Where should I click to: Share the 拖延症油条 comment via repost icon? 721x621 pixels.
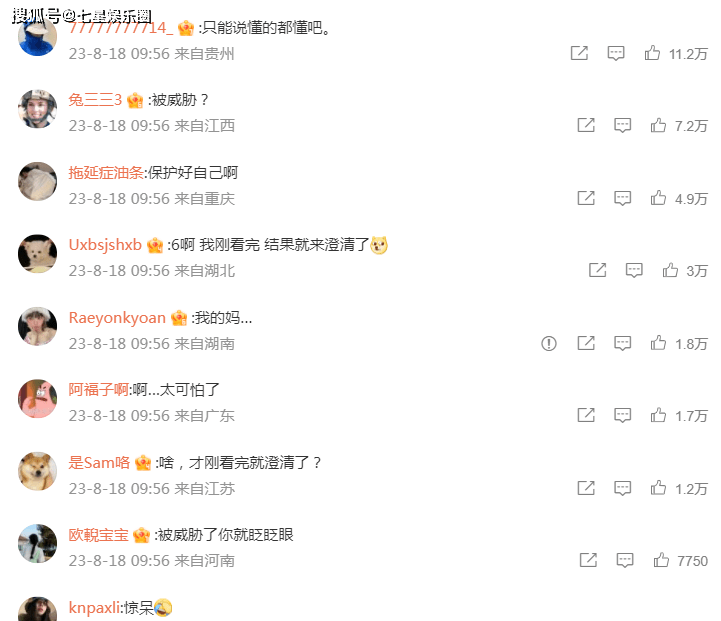click(x=586, y=198)
